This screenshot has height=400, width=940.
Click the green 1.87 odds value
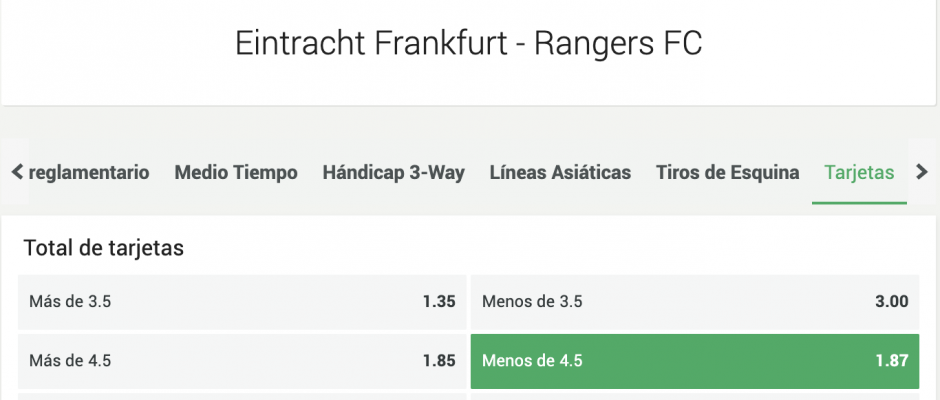(891, 361)
